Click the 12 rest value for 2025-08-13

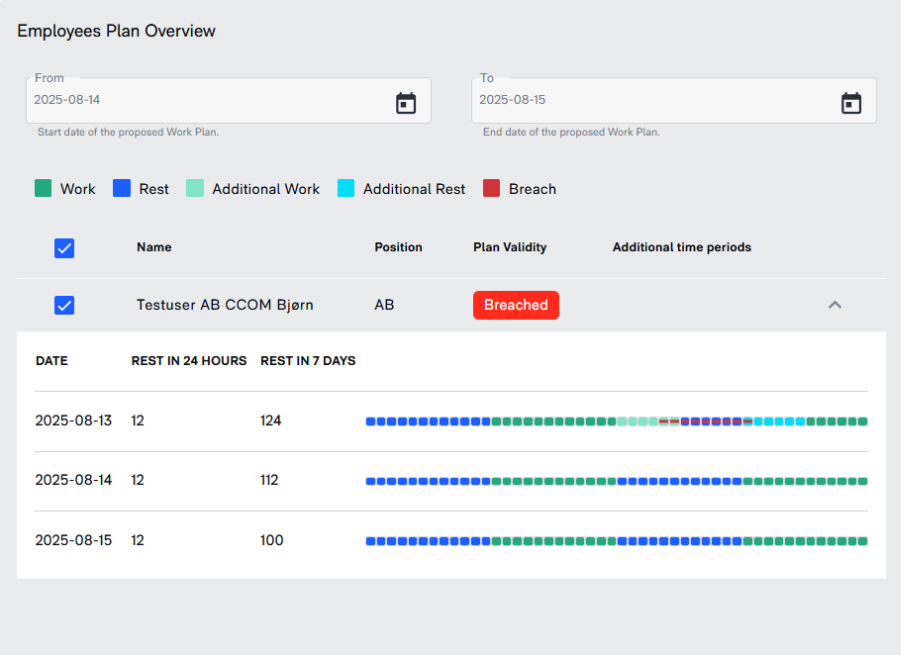(137, 421)
